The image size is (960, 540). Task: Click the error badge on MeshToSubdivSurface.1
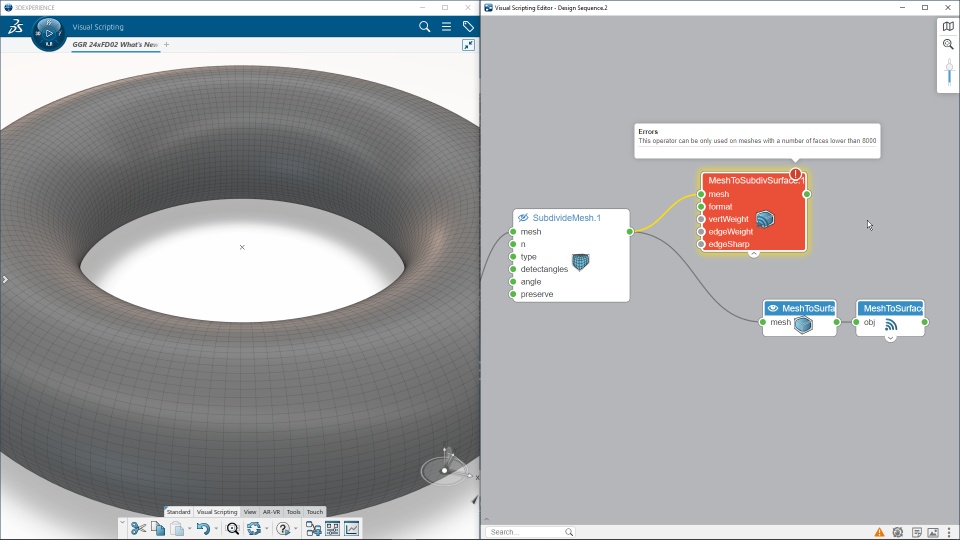click(x=795, y=174)
